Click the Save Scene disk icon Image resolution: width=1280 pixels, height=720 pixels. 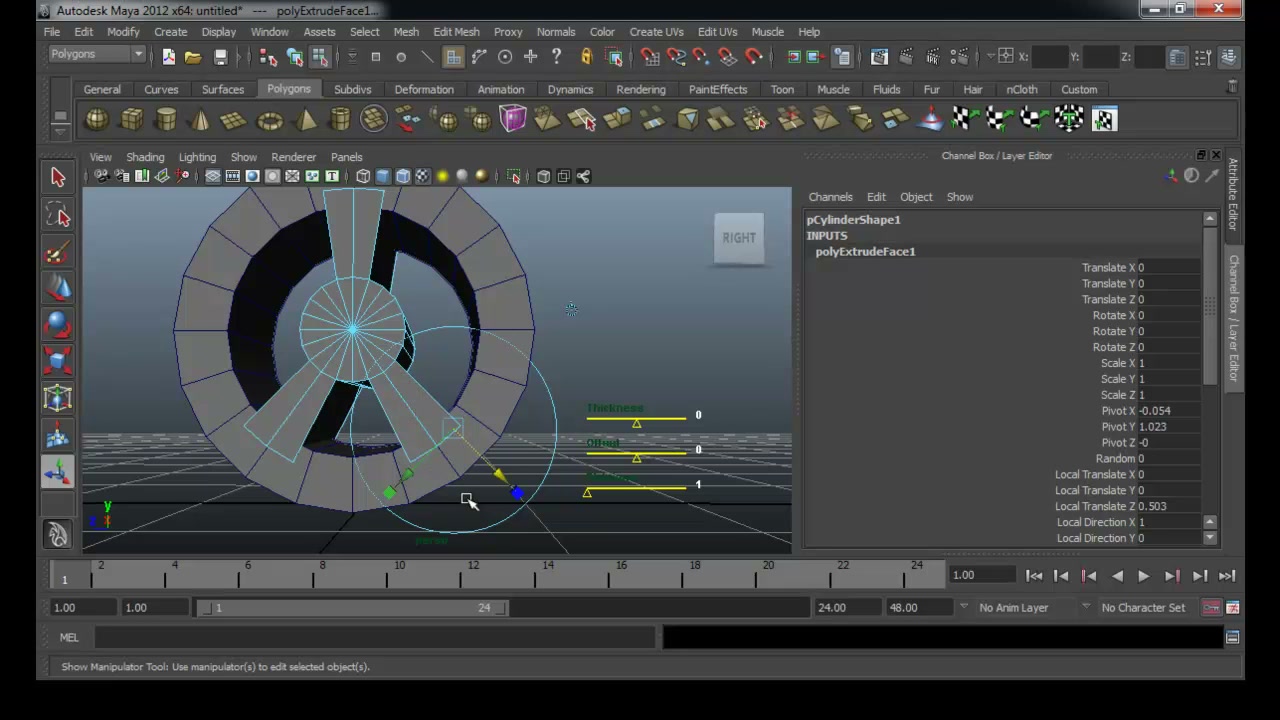point(220,57)
